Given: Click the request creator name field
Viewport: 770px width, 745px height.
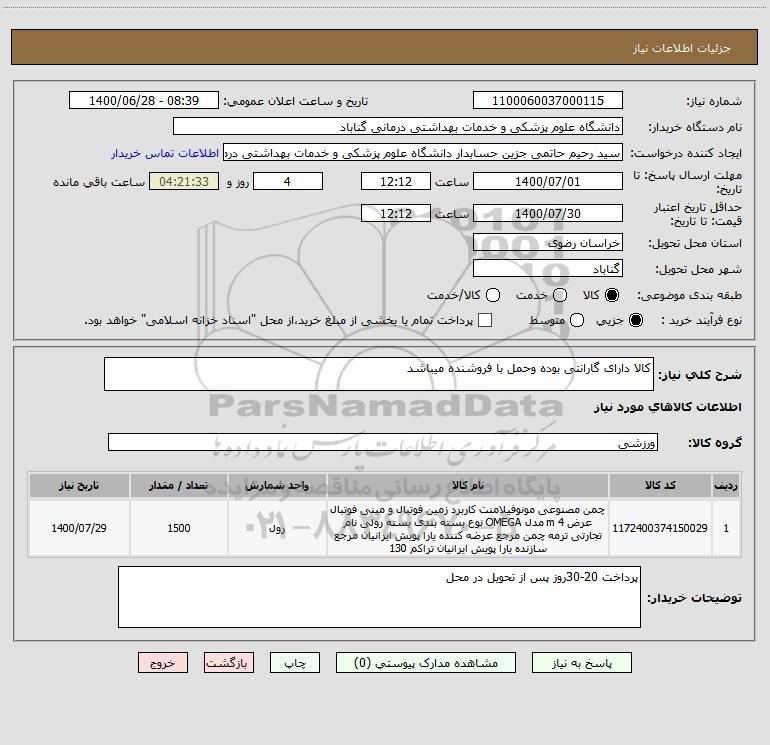Looking at the screenshot, I should click(x=423, y=153).
